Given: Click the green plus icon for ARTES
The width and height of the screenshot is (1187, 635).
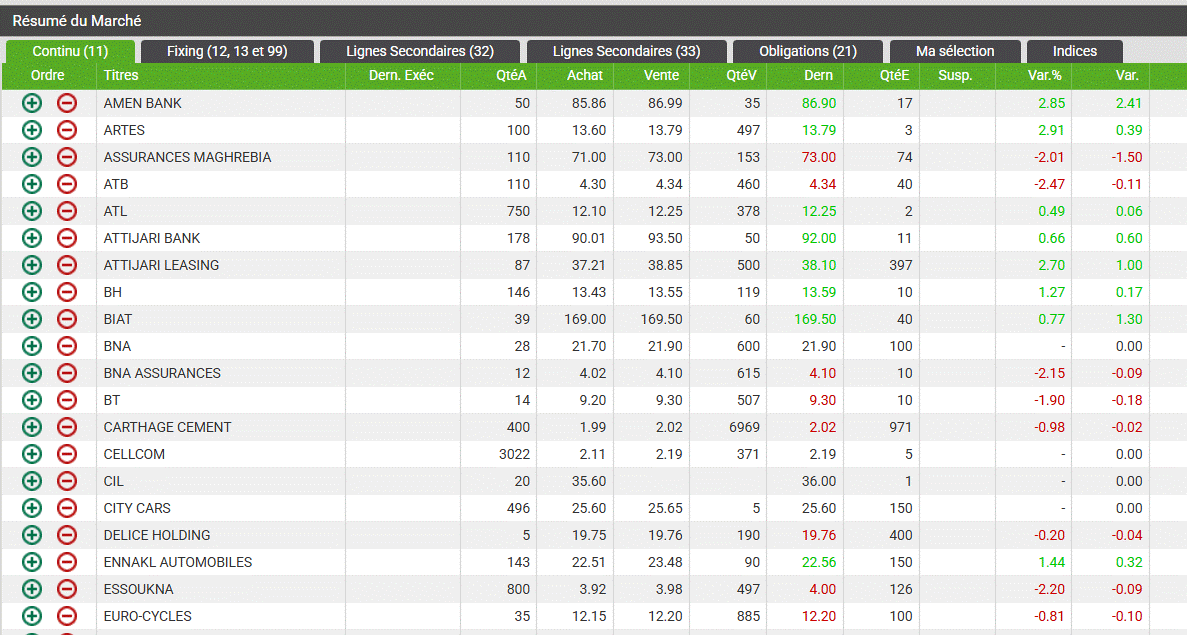Looking at the screenshot, I should point(32,130).
